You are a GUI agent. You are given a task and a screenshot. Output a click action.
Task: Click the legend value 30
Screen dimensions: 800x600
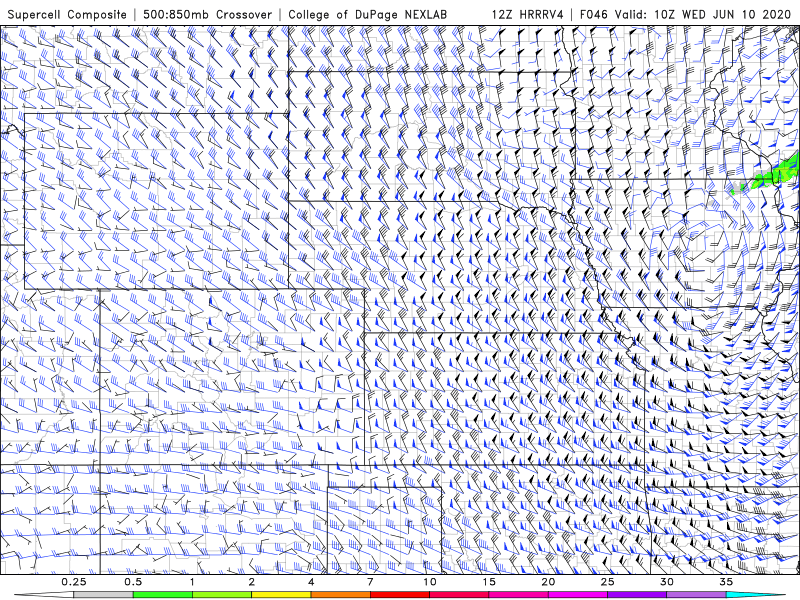pos(666,582)
